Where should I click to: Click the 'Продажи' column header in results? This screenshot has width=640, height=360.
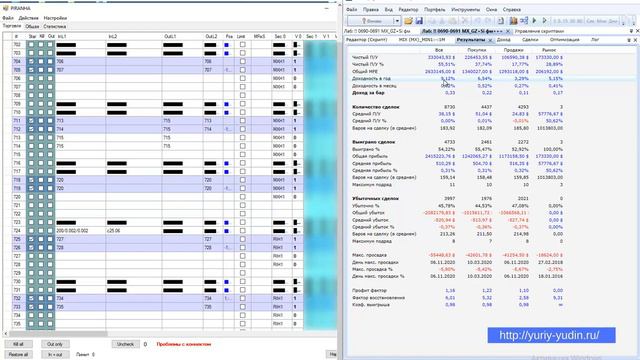pyautogui.click(x=513, y=50)
